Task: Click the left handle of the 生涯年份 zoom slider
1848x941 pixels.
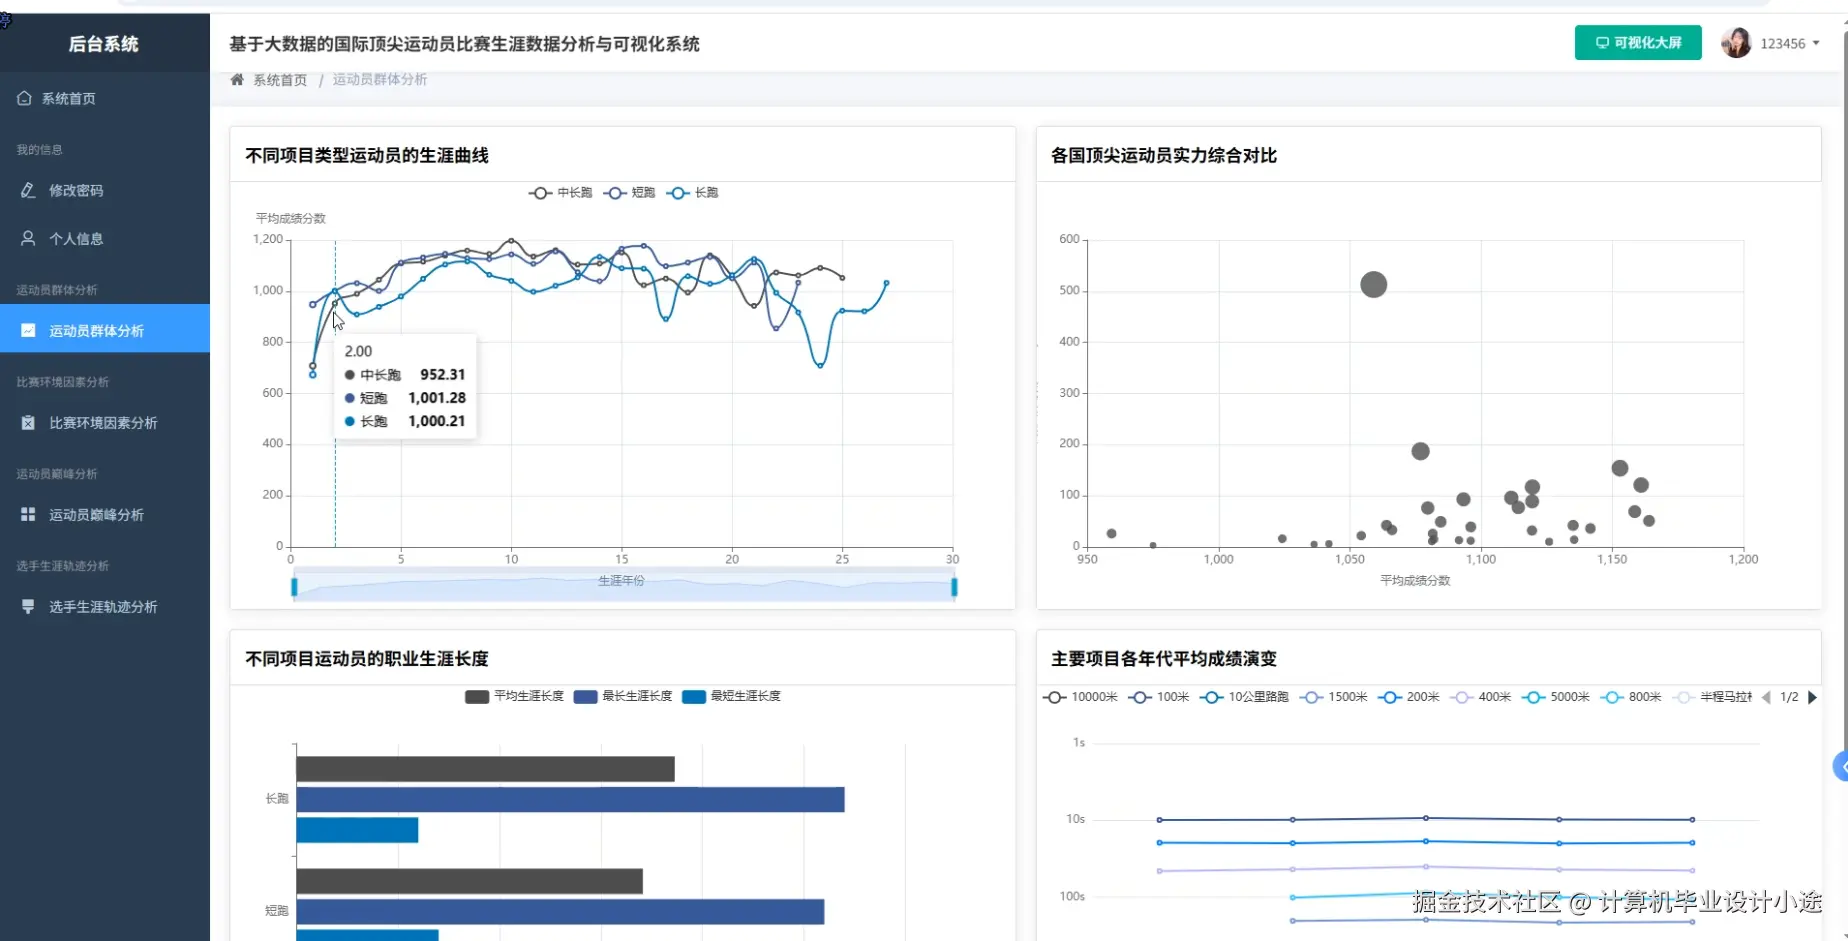Action: pos(294,587)
